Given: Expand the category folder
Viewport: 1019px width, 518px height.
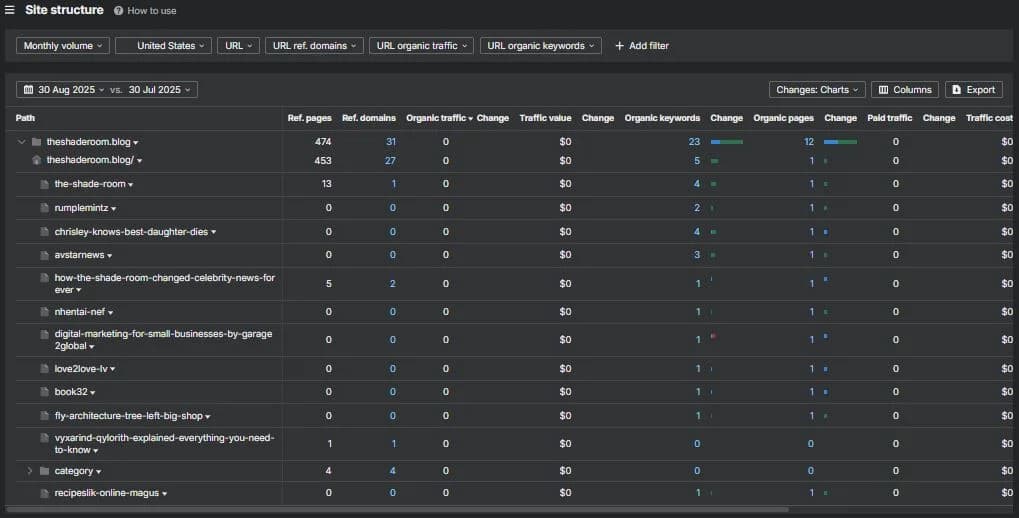Looking at the screenshot, I should (x=29, y=471).
